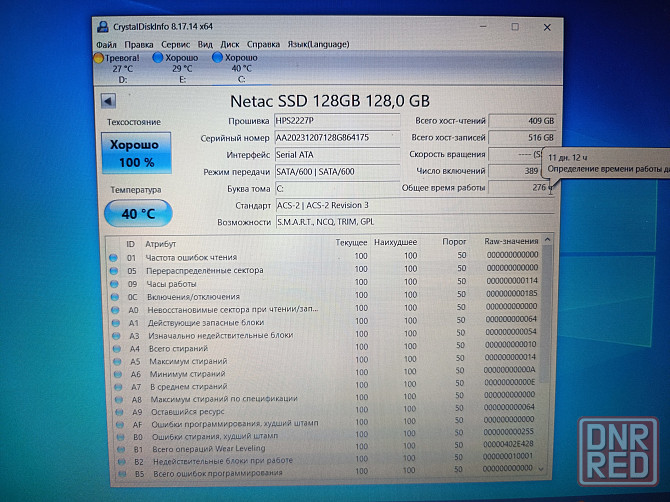Image resolution: width=670 pixels, height=502 pixels.
Task: Select disk C: at 40 °C
Action: [236, 68]
